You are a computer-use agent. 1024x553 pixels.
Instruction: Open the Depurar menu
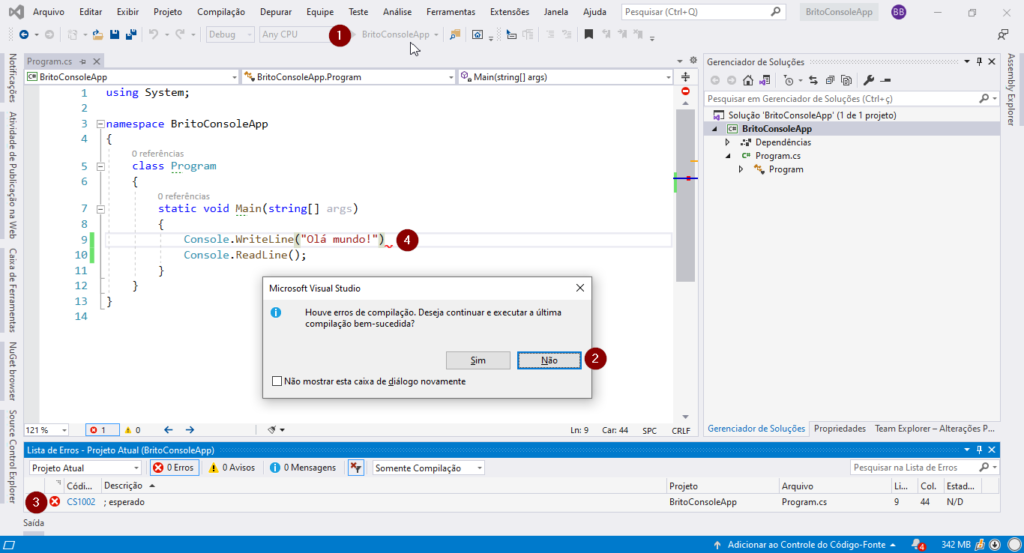(x=276, y=12)
